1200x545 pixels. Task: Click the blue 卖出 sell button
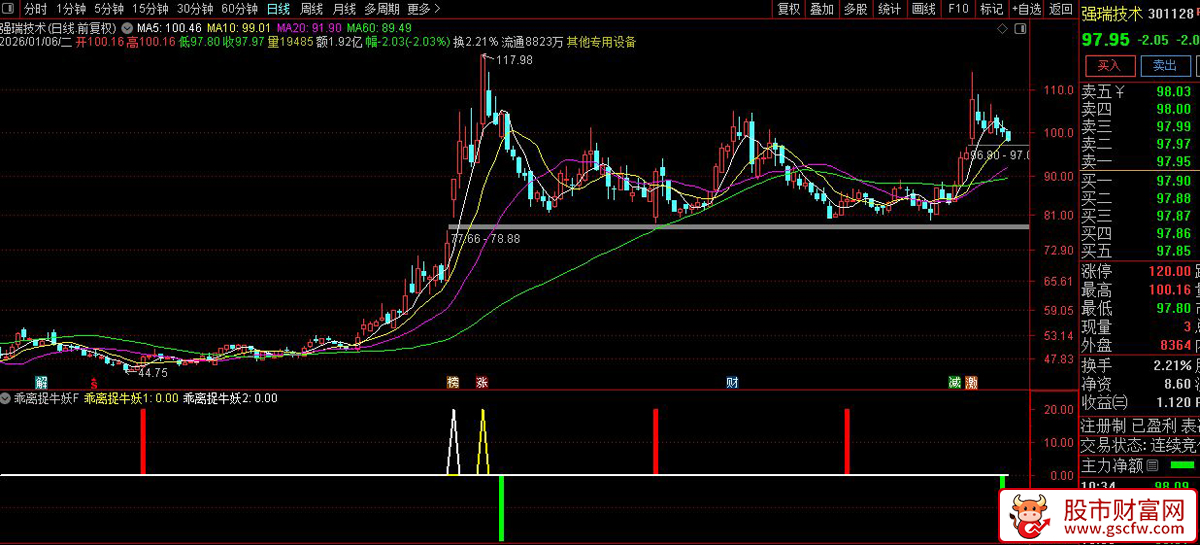coord(1165,66)
